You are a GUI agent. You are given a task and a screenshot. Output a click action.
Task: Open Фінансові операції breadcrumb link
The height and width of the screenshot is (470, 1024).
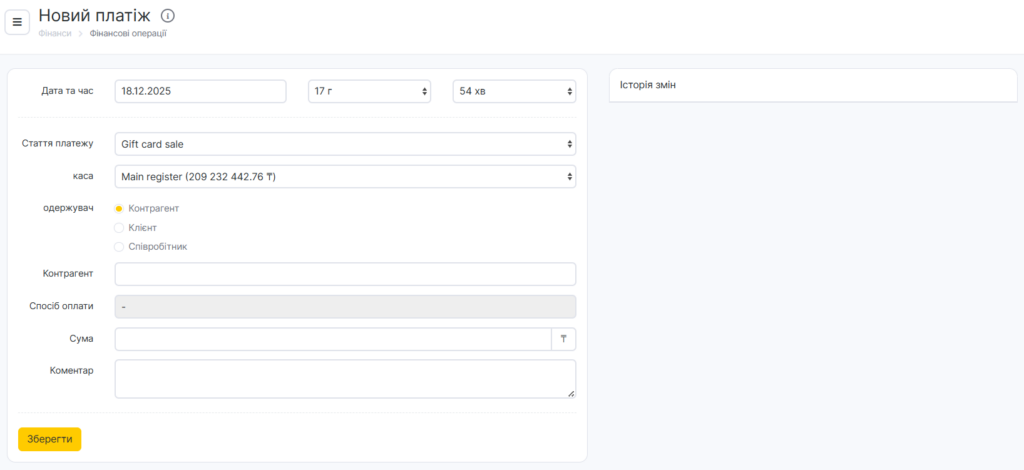point(128,34)
